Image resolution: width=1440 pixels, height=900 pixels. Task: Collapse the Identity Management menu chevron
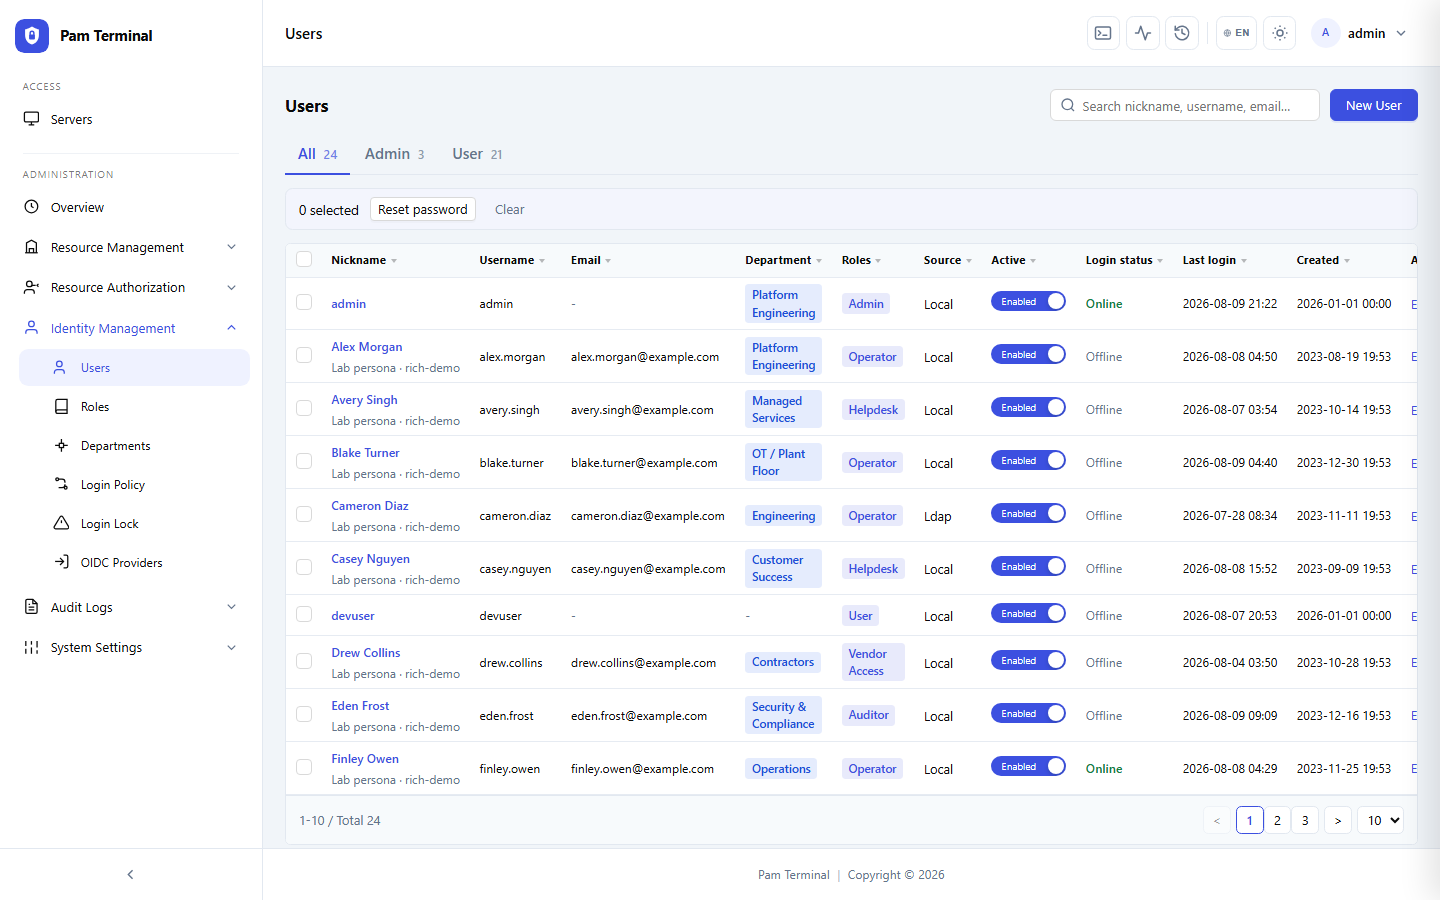tap(231, 328)
